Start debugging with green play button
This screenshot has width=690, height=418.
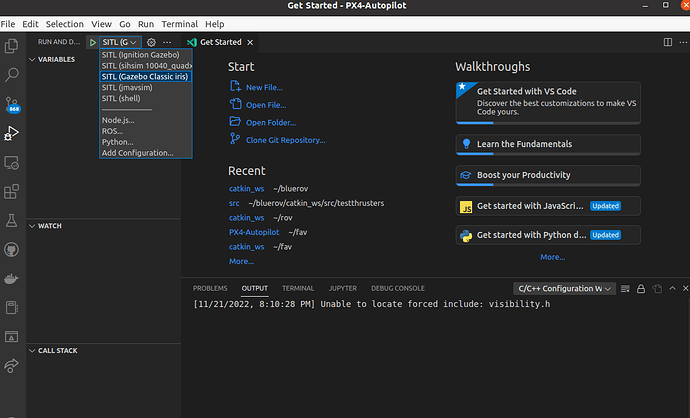[92, 42]
